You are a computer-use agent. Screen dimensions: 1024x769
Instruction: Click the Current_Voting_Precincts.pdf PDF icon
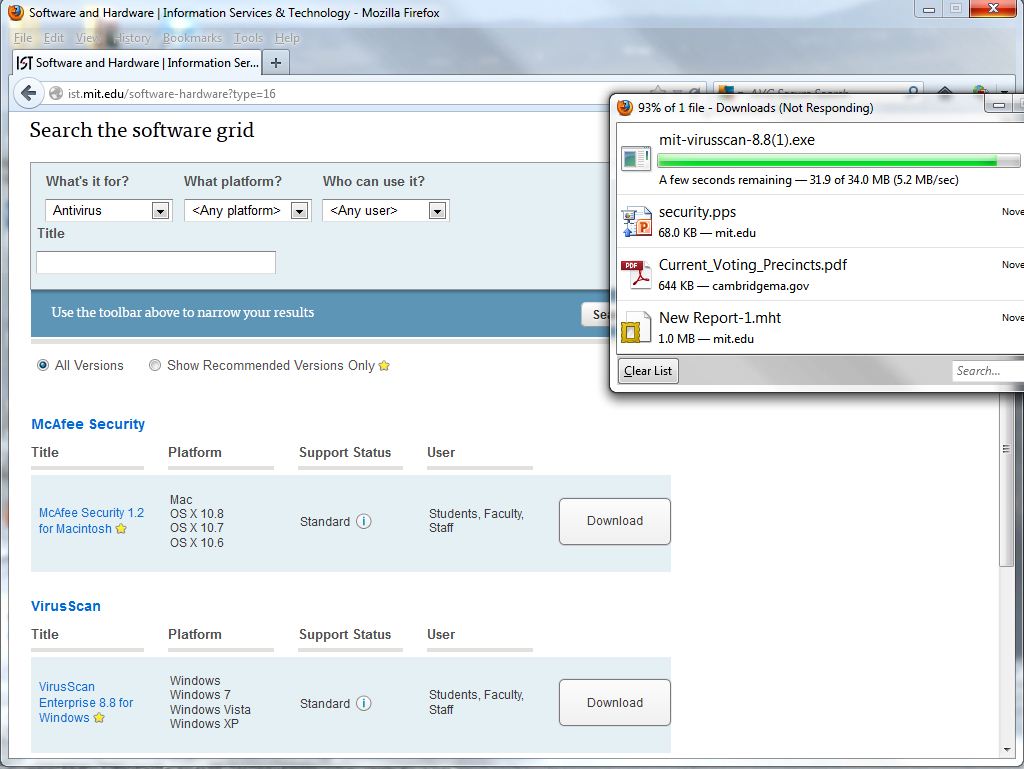point(636,274)
